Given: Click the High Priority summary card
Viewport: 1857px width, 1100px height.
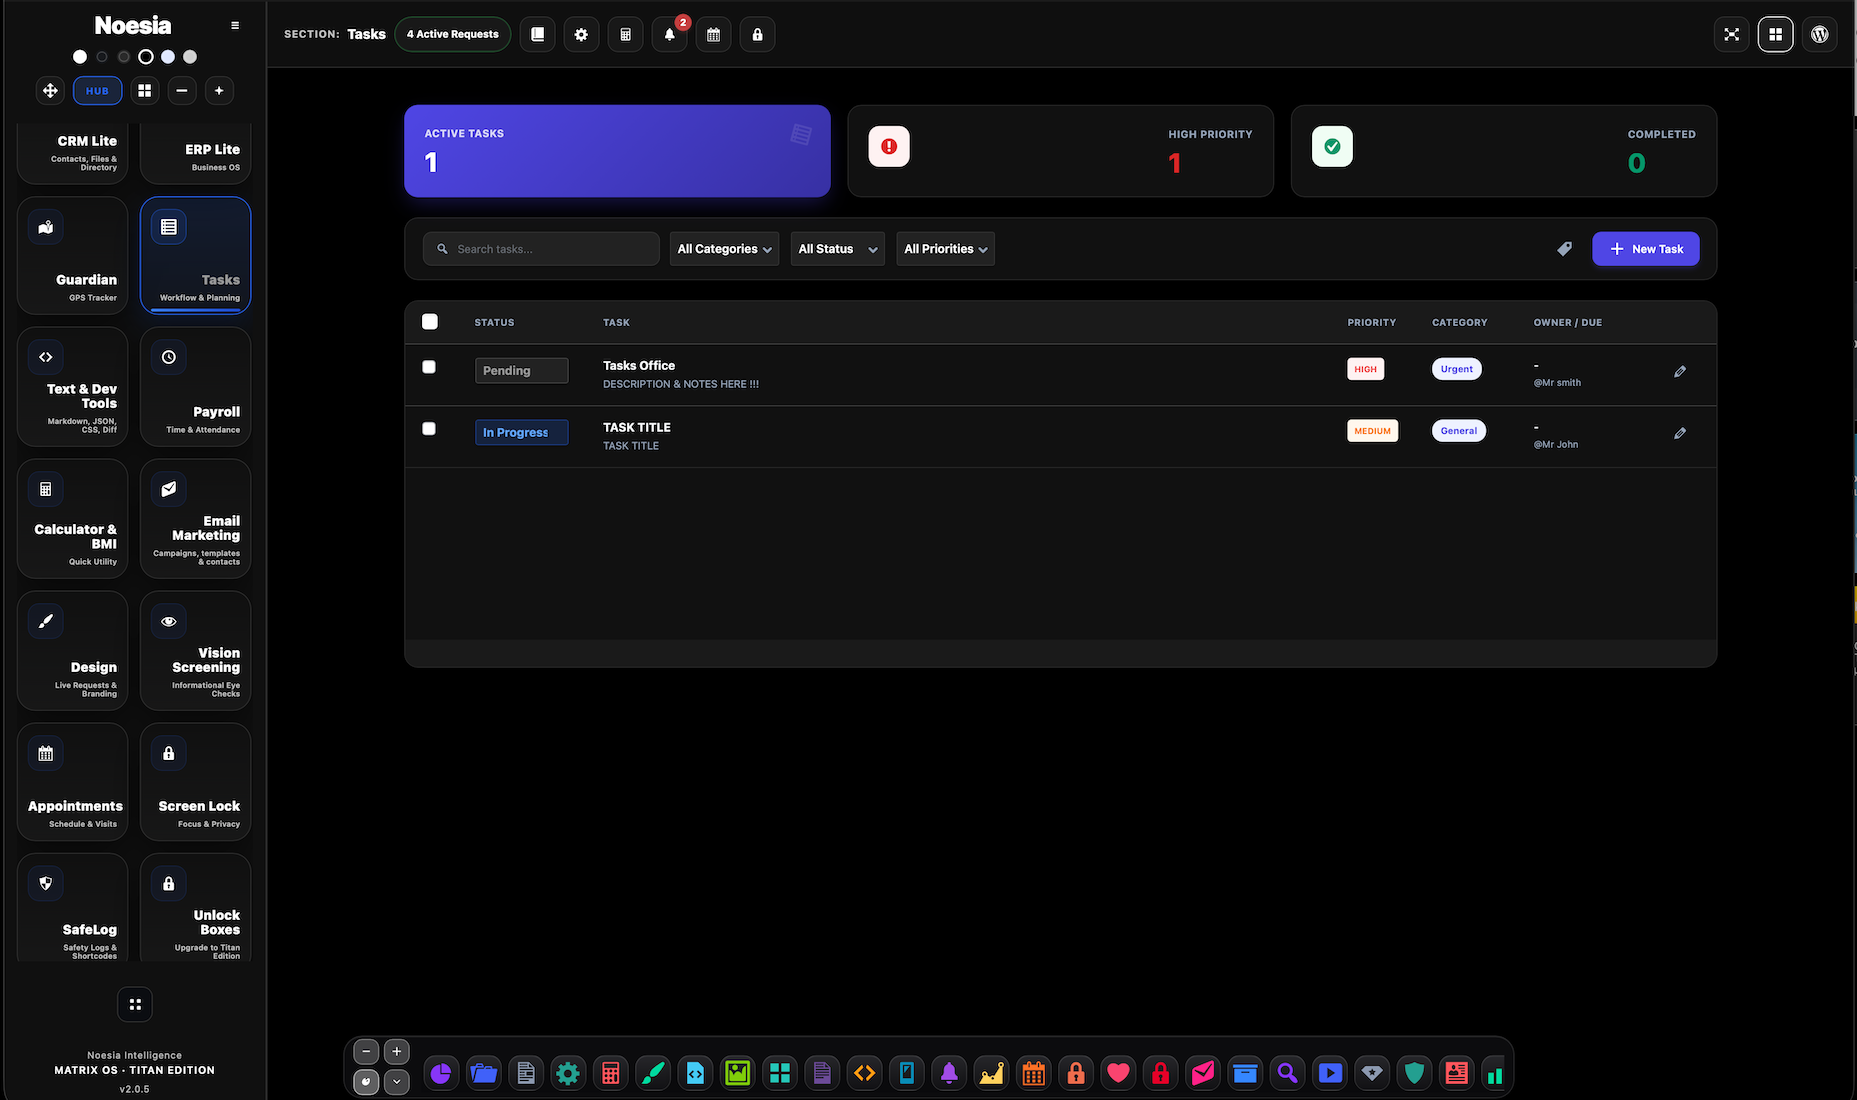Looking at the screenshot, I should click(x=1060, y=151).
